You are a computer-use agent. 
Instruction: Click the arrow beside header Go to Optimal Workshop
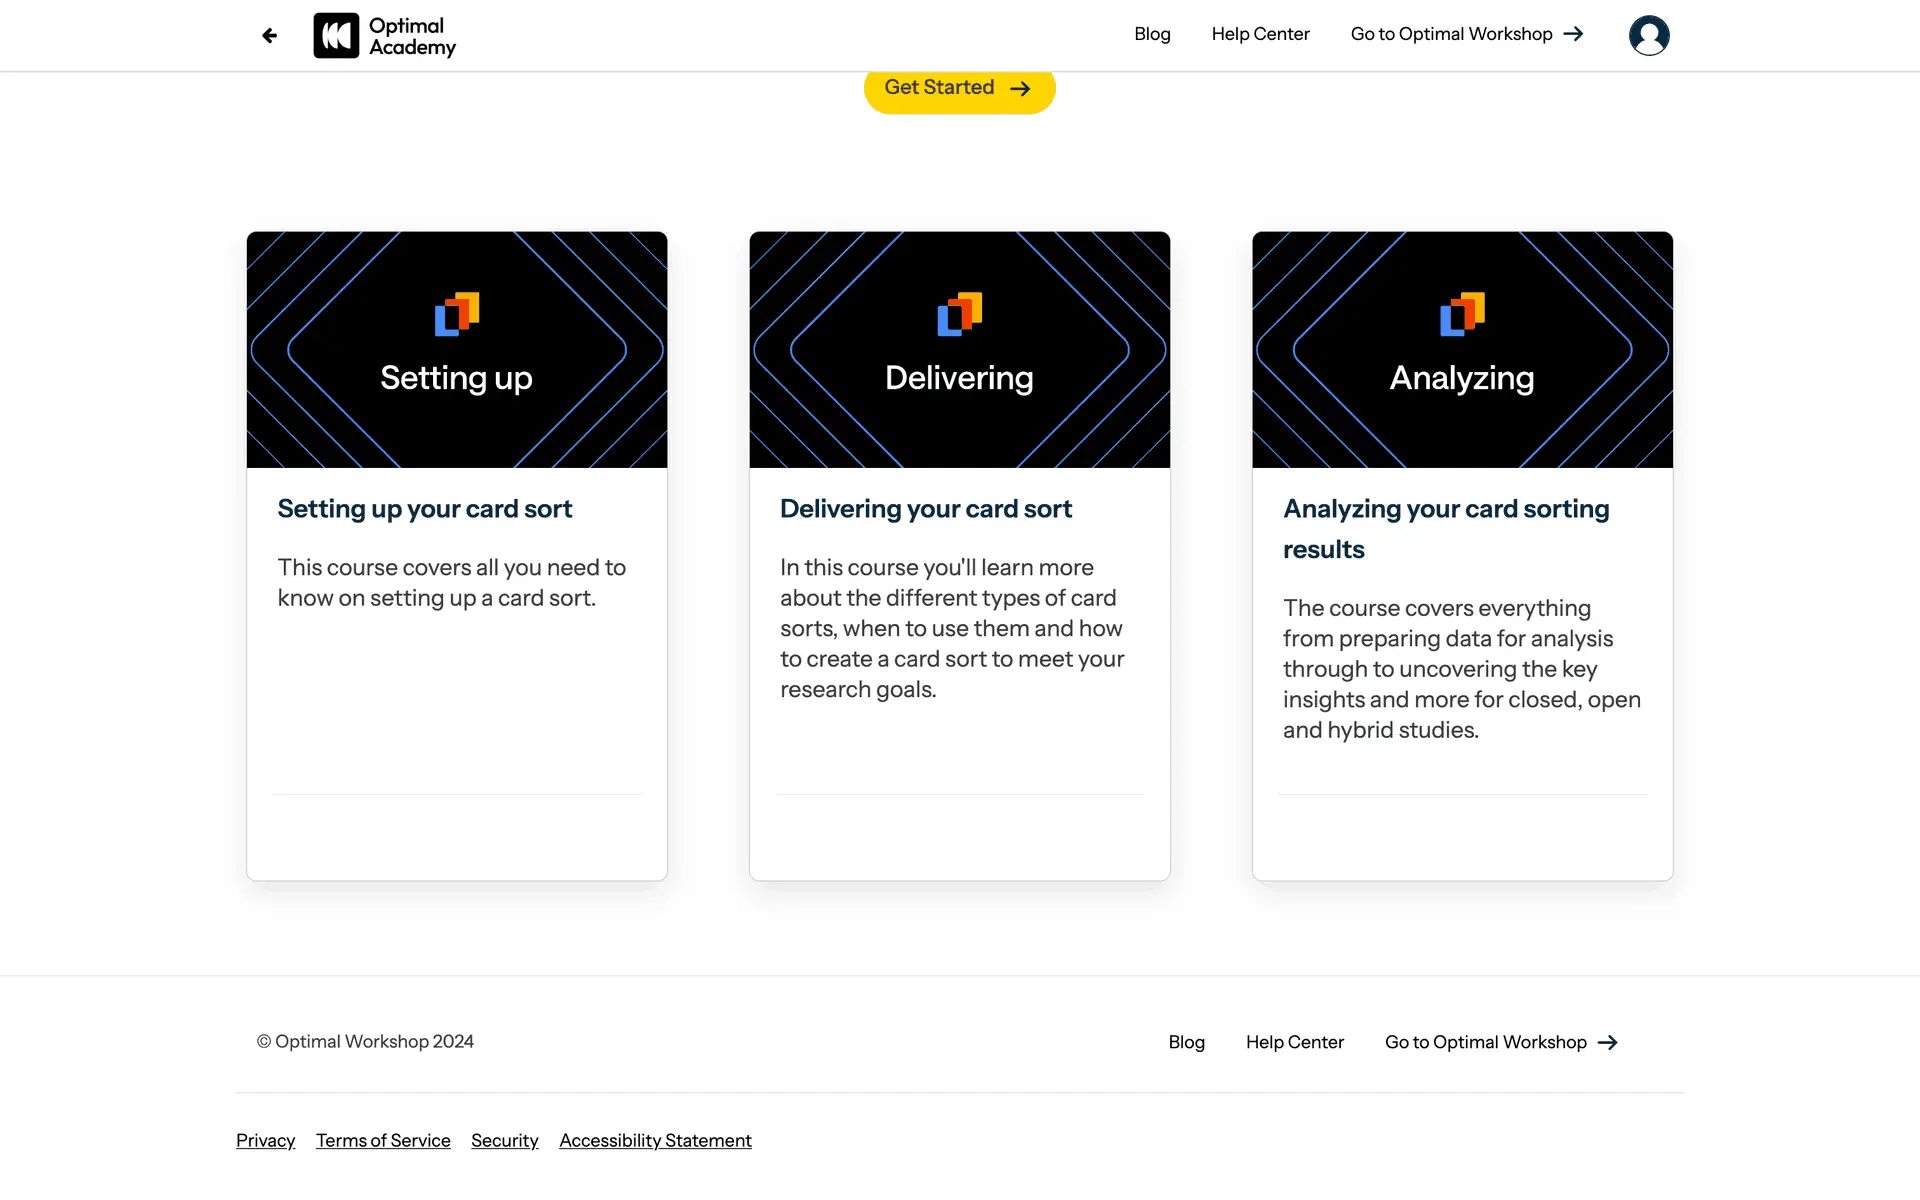[x=1574, y=34]
